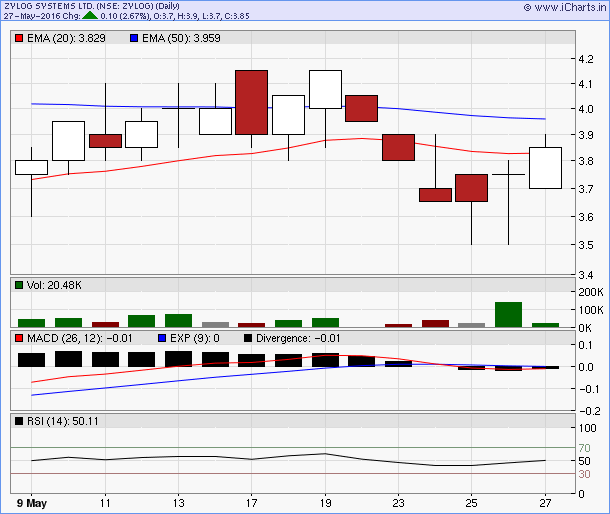Viewport: 610px width, 514px height.
Task: Click the -0.2 MACD axis label
Action: coord(590,411)
